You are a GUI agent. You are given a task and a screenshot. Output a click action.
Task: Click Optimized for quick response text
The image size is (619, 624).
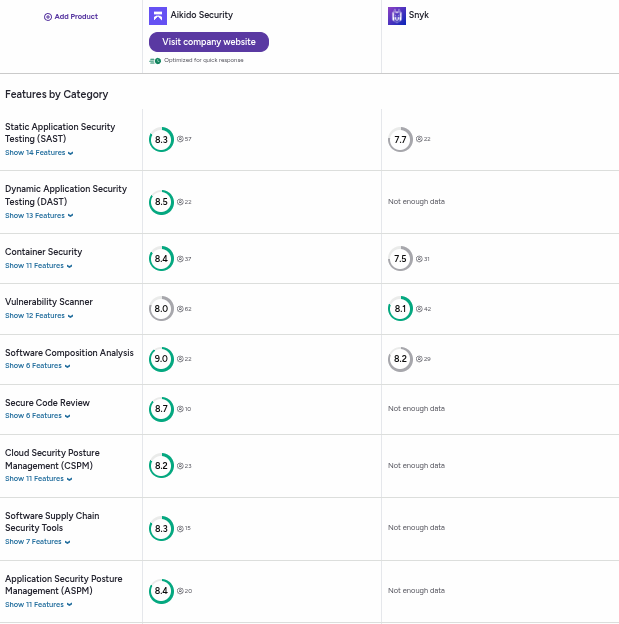point(204,60)
